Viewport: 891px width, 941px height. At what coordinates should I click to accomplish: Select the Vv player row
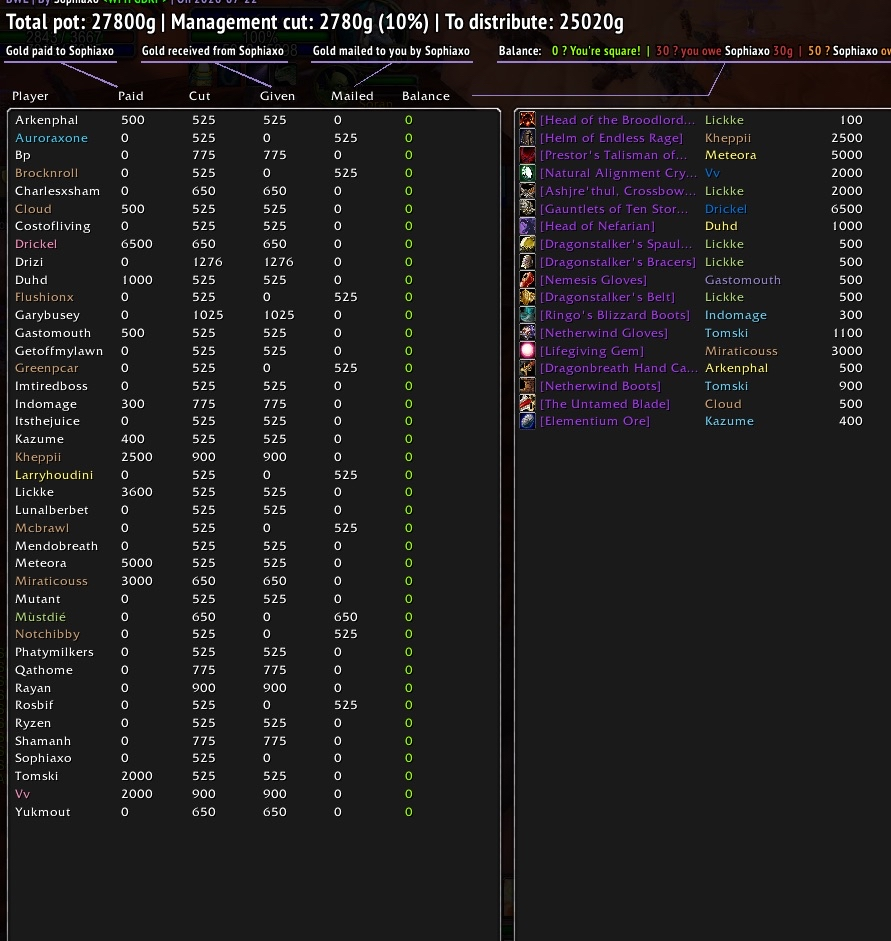(x=254, y=794)
